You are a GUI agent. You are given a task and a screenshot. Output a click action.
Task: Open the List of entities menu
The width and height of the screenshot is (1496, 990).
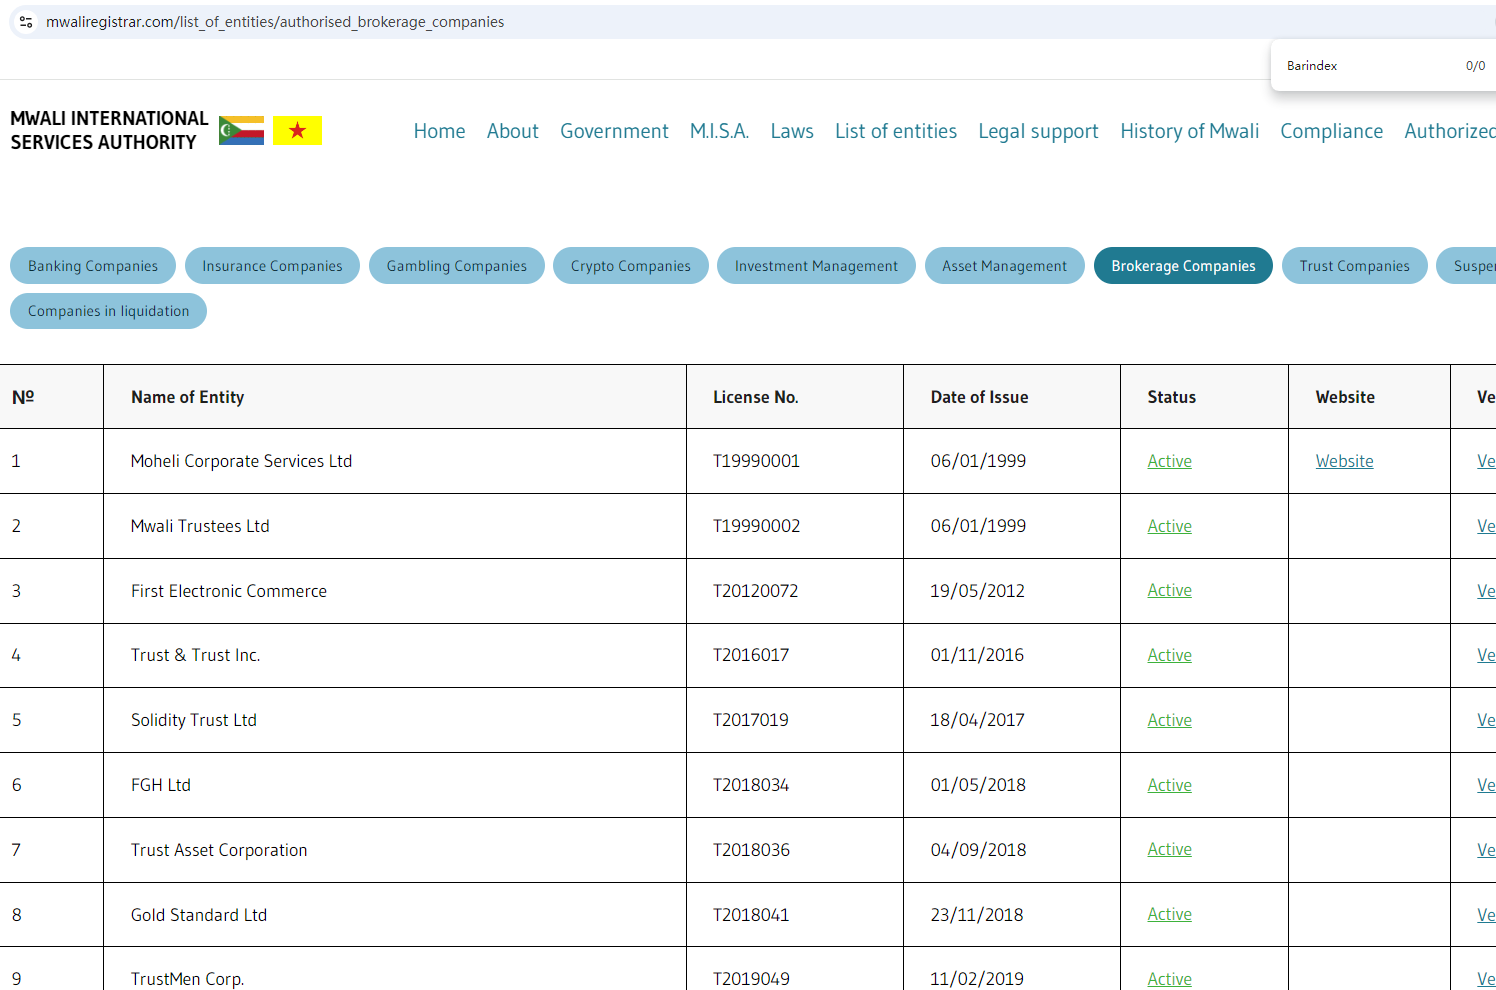tap(895, 131)
